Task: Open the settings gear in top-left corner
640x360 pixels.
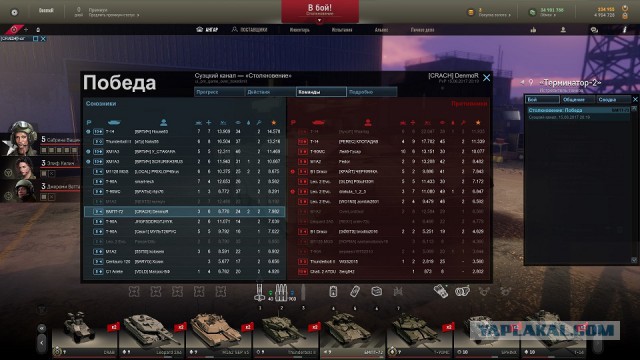Action: click(x=14, y=12)
